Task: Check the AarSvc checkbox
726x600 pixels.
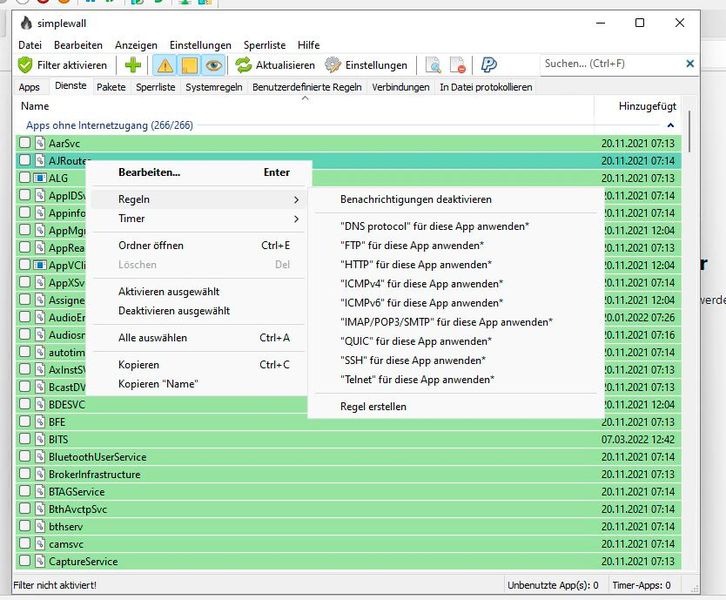Action: [x=25, y=143]
